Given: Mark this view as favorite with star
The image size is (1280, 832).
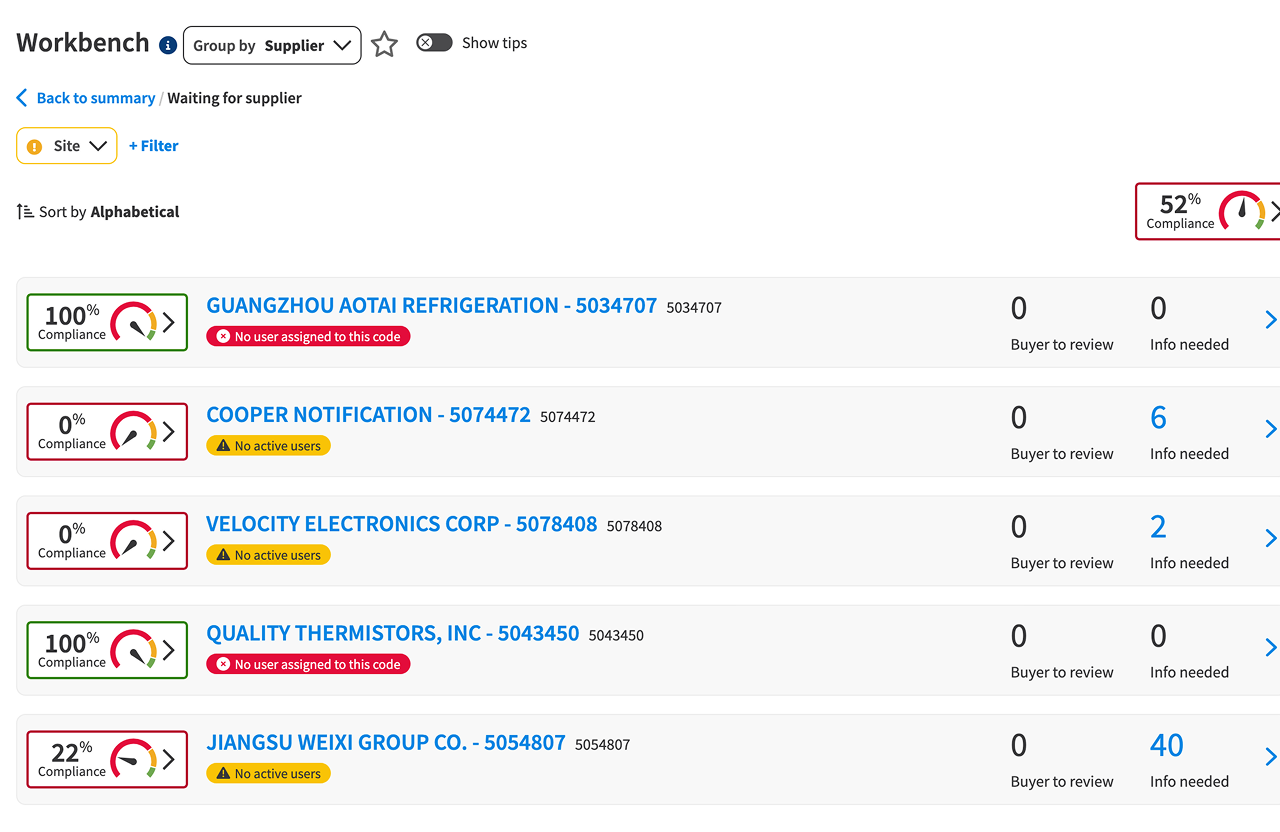Looking at the screenshot, I should click(384, 44).
